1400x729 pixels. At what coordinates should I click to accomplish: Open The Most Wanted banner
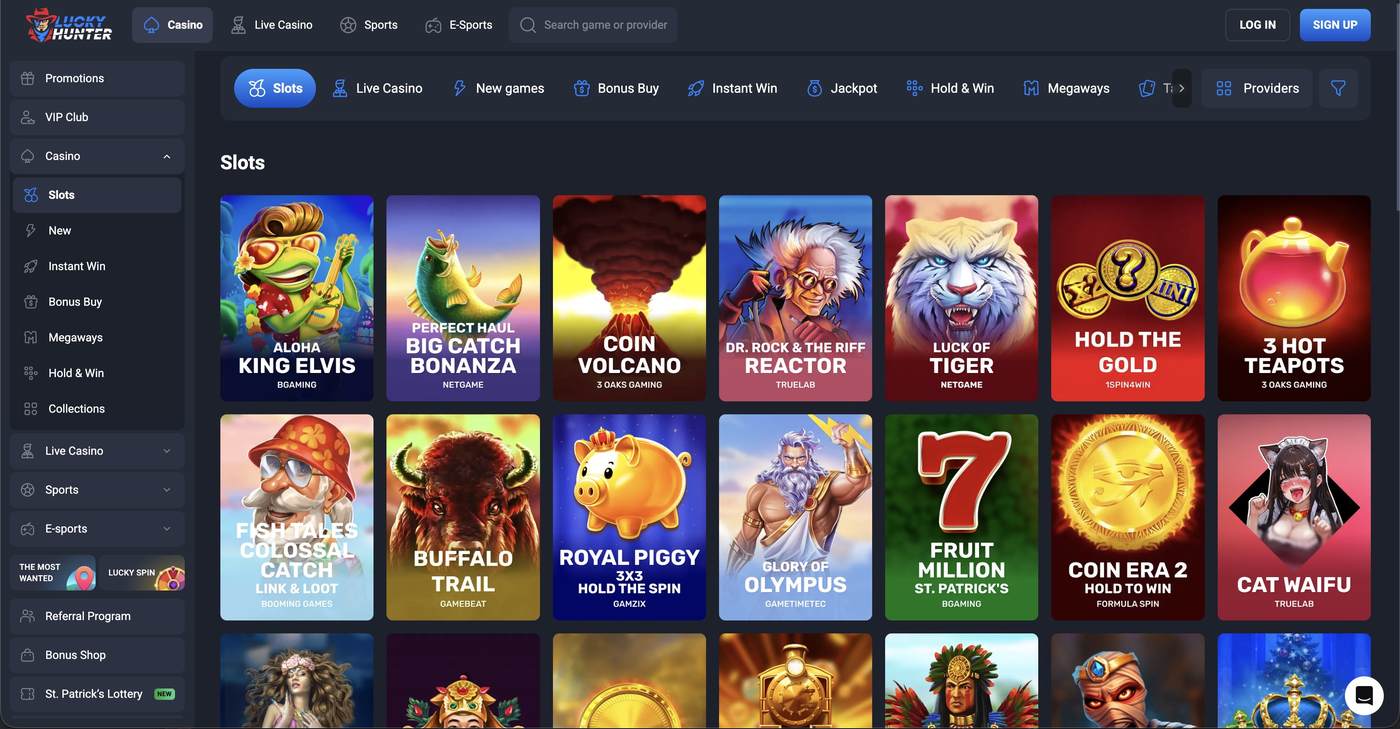54,573
